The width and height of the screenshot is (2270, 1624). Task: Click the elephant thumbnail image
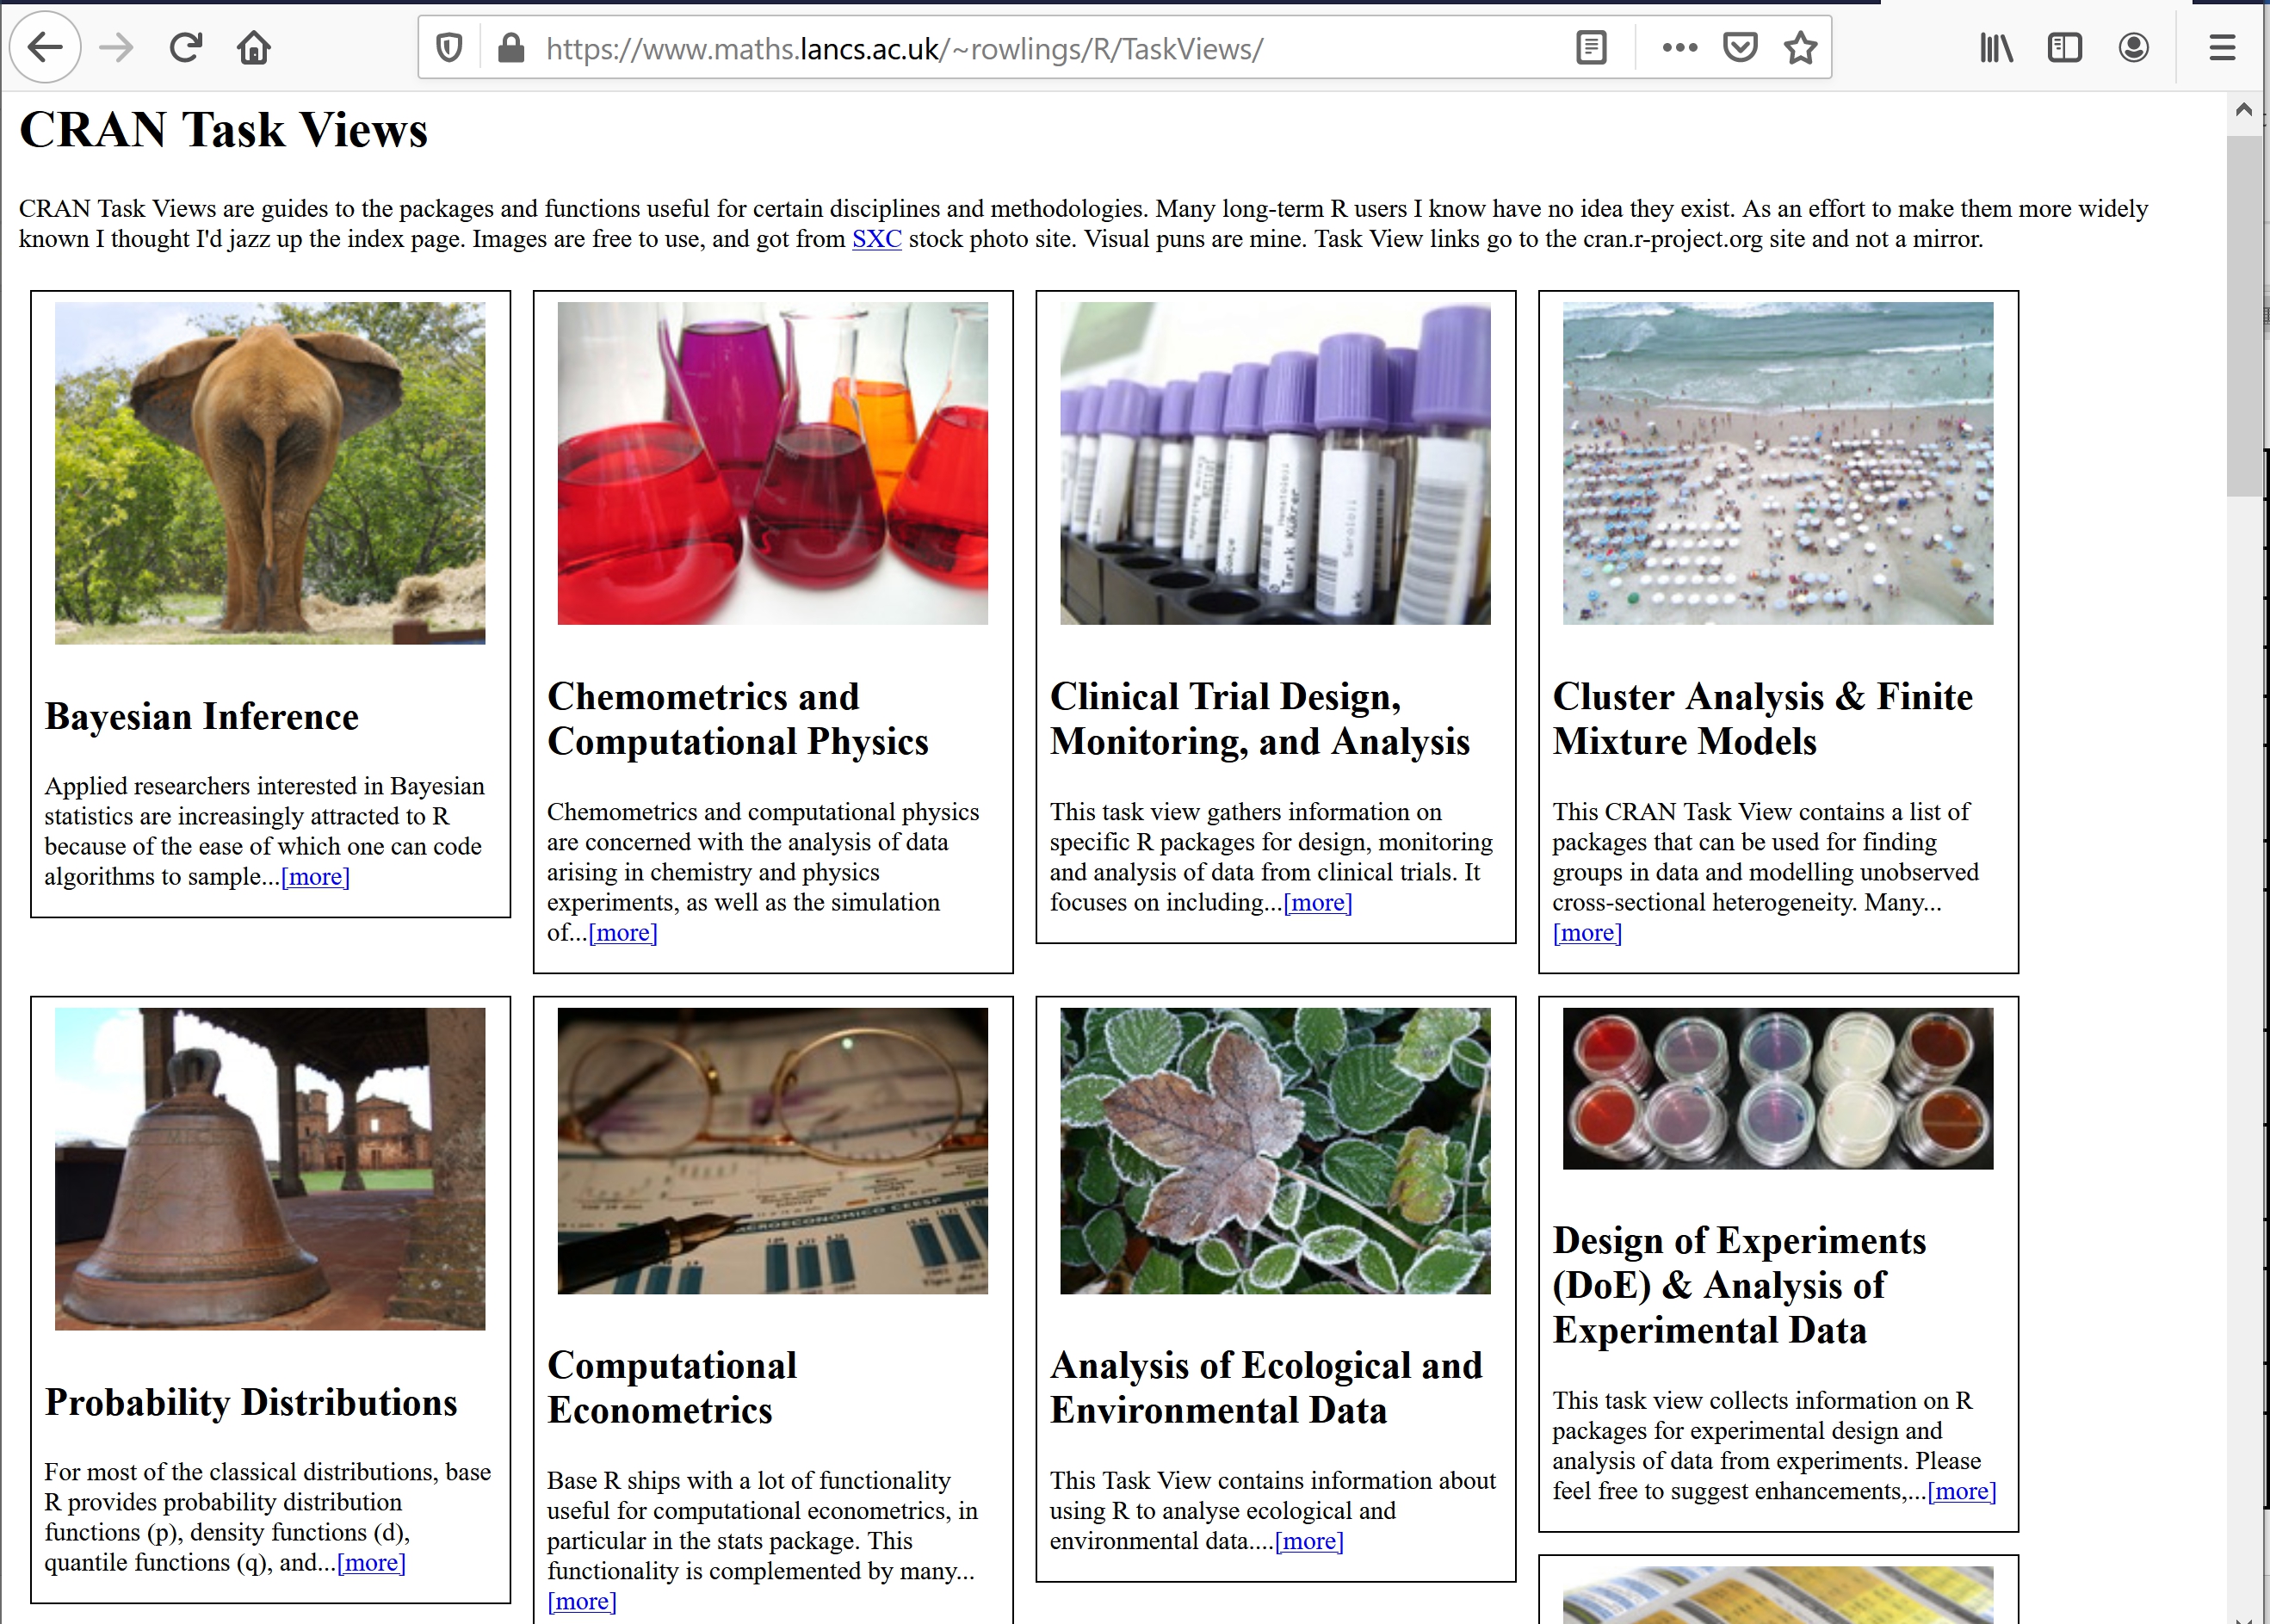[x=270, y=472]
